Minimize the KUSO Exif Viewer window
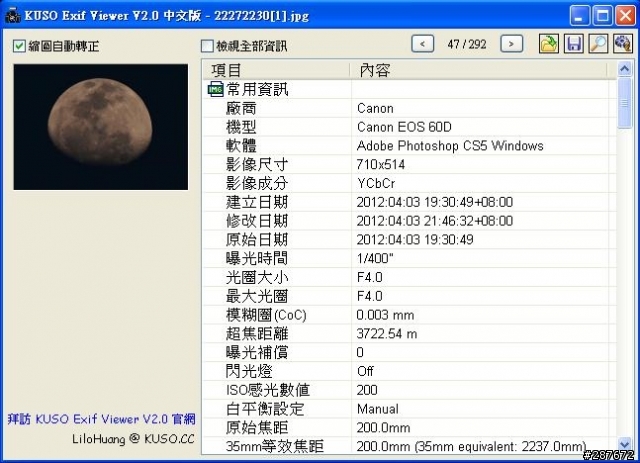640x463 pixels. (x=579, y=16)
